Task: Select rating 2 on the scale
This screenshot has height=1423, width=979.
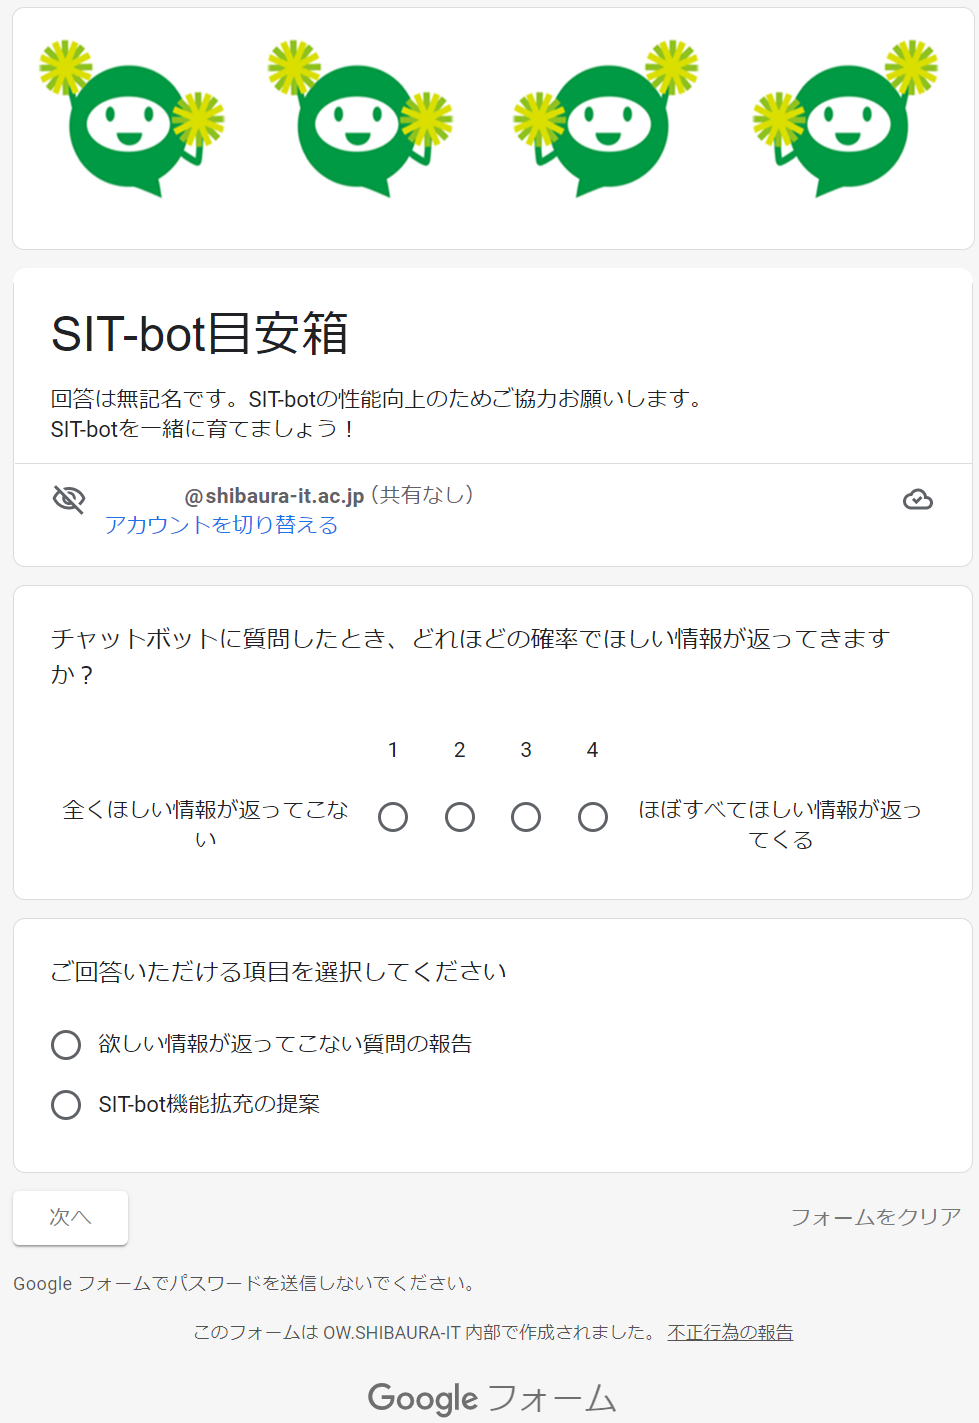Action: [460, 817]
